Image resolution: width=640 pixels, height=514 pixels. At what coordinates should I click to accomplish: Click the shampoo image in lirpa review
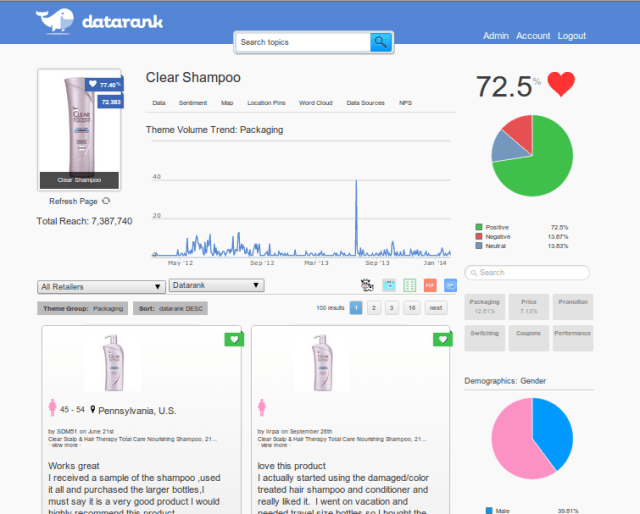[x=322, y=363]
